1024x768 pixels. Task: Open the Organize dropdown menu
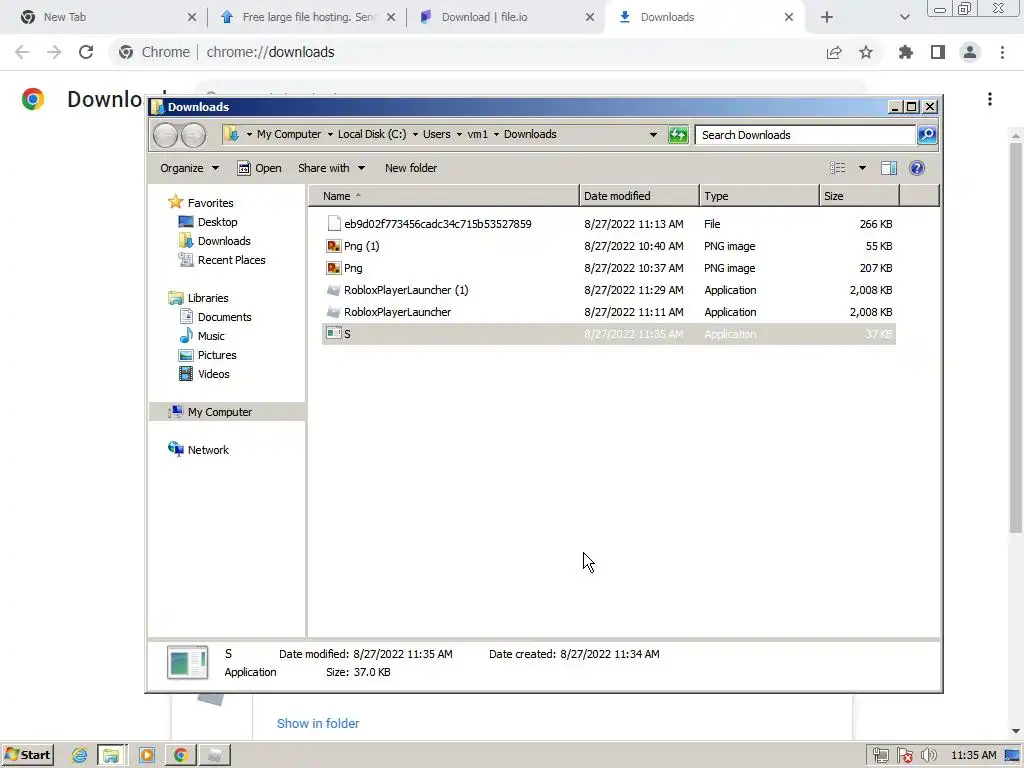189,168
